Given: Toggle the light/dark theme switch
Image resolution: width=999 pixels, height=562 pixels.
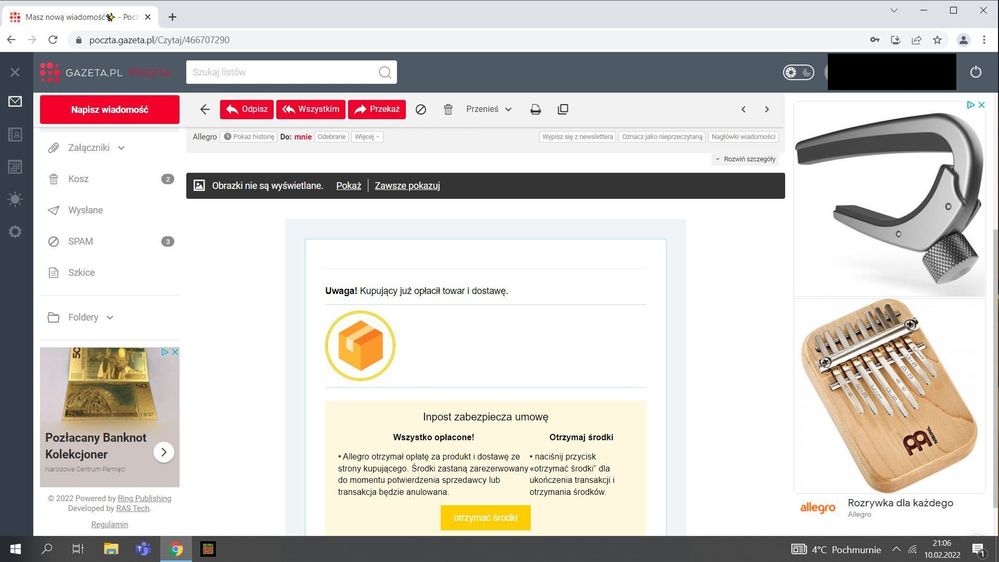Looking at the screenshot, I should [x=798, y=72].
